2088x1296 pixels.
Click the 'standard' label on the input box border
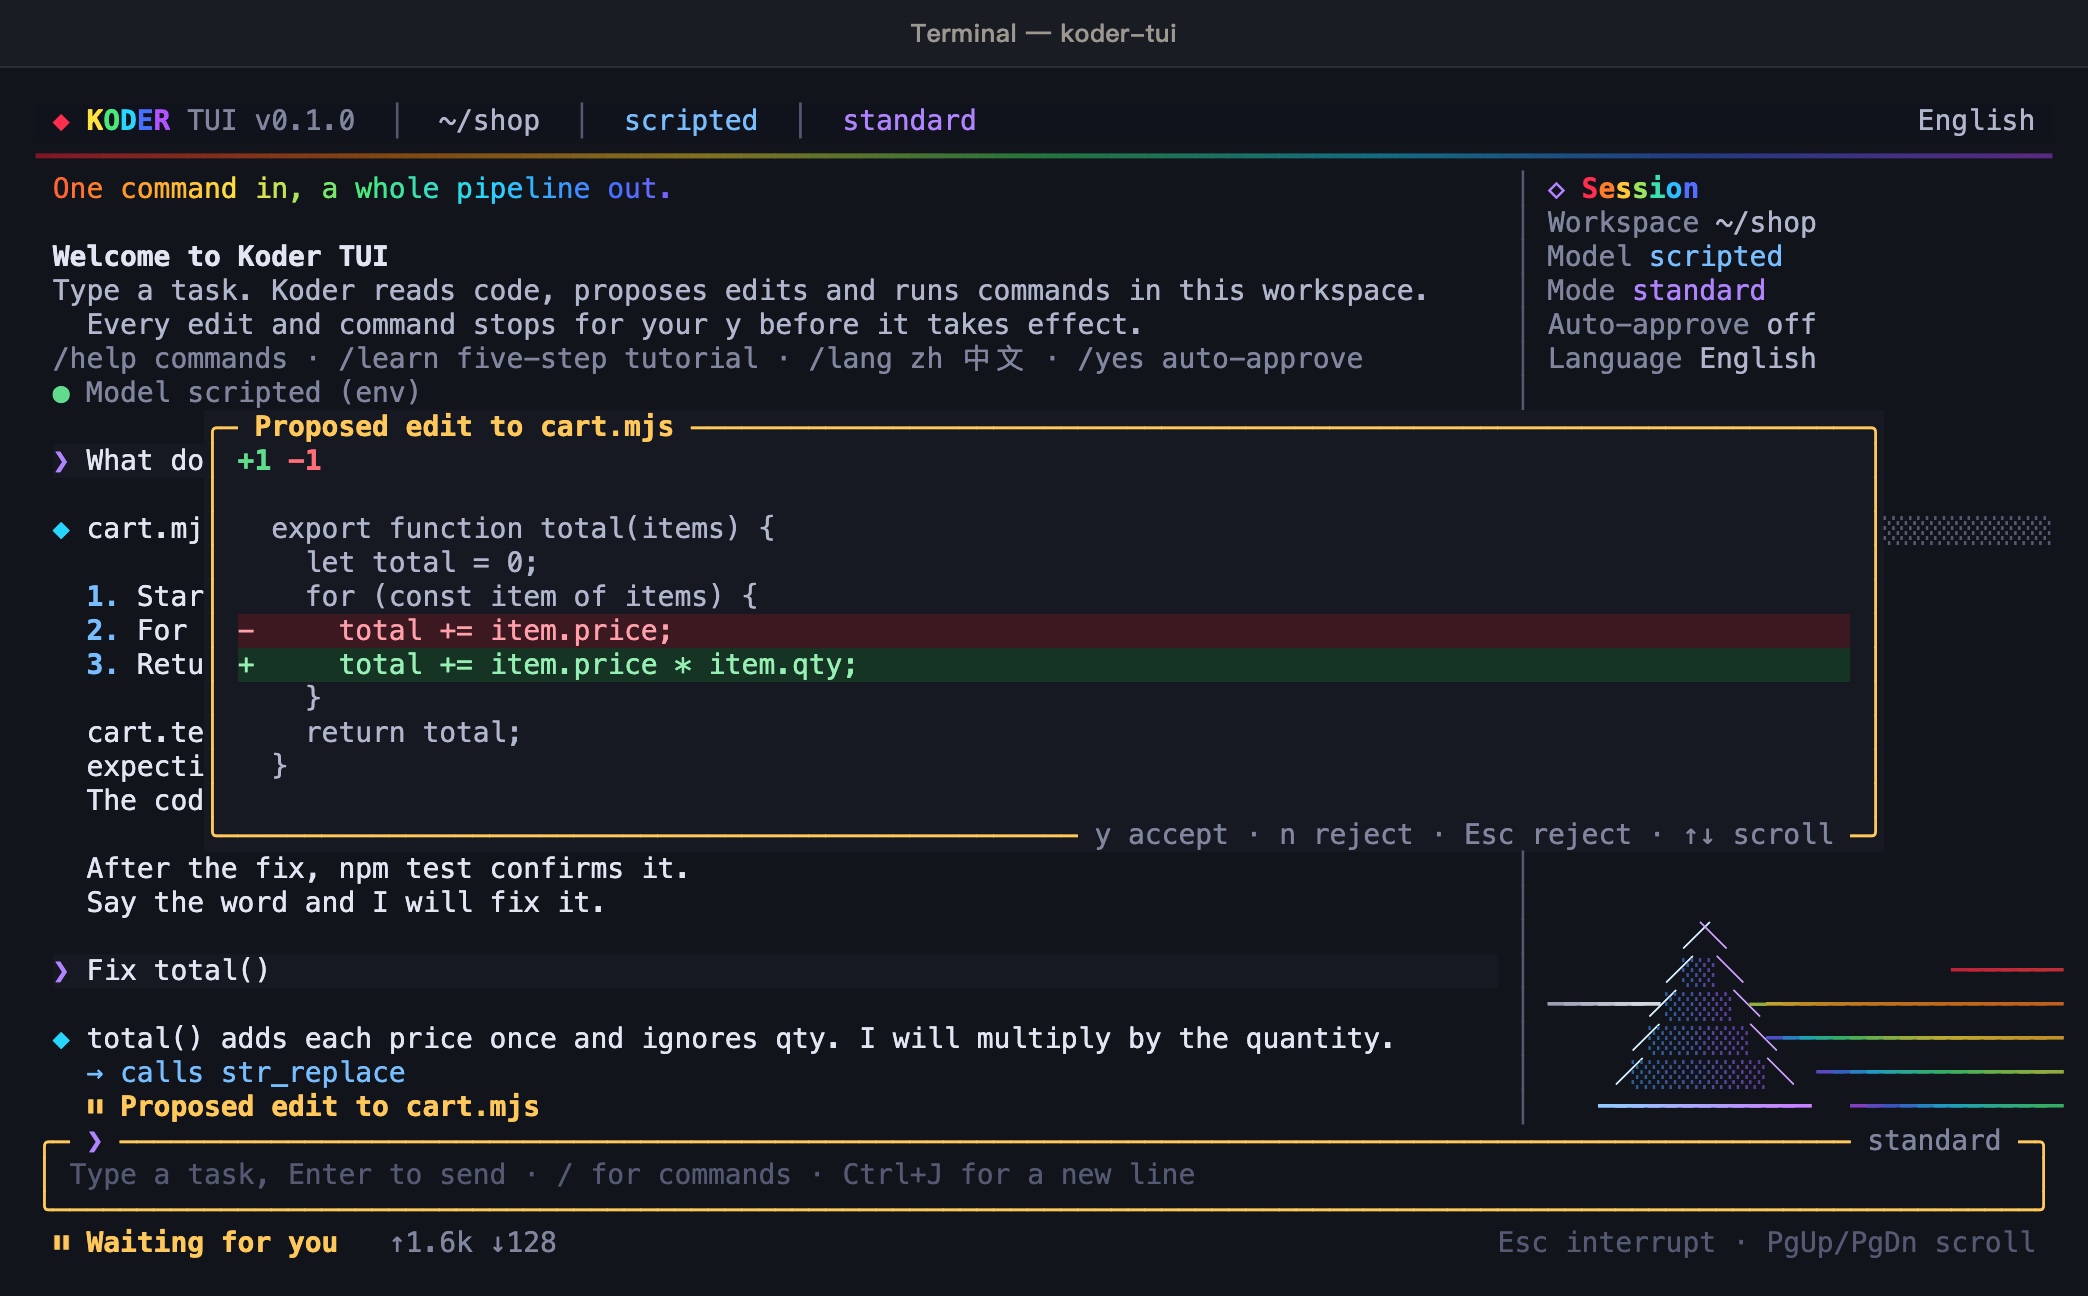point(1934,1141)
